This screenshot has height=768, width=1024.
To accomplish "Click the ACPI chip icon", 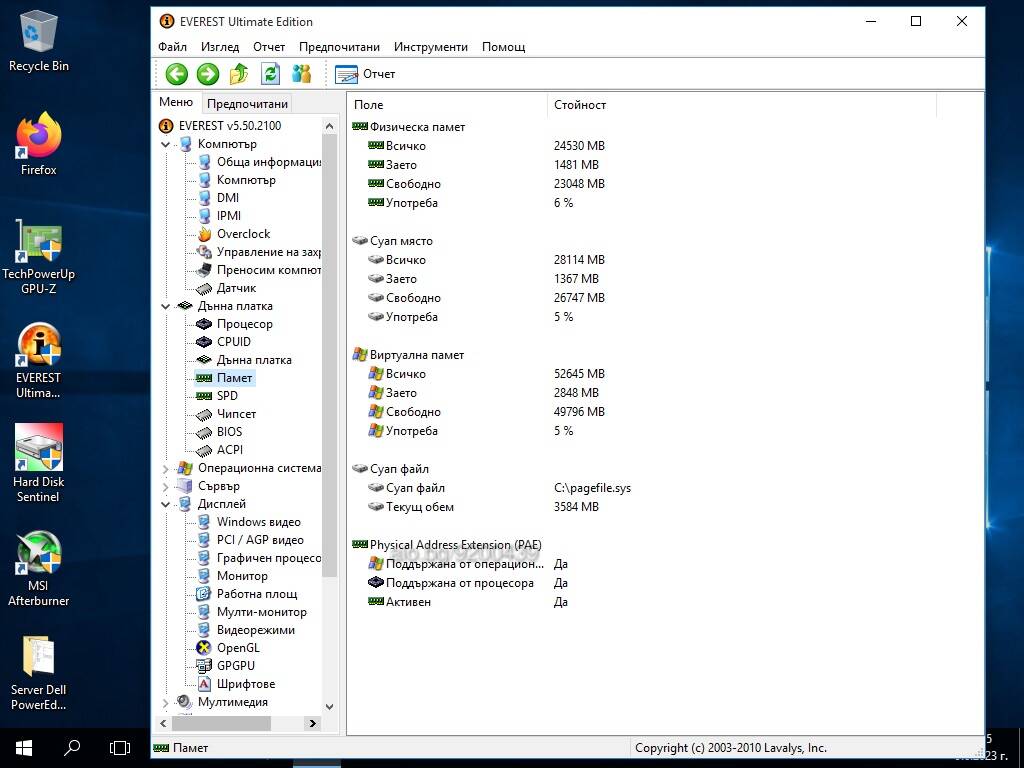I will pos(204,450).
